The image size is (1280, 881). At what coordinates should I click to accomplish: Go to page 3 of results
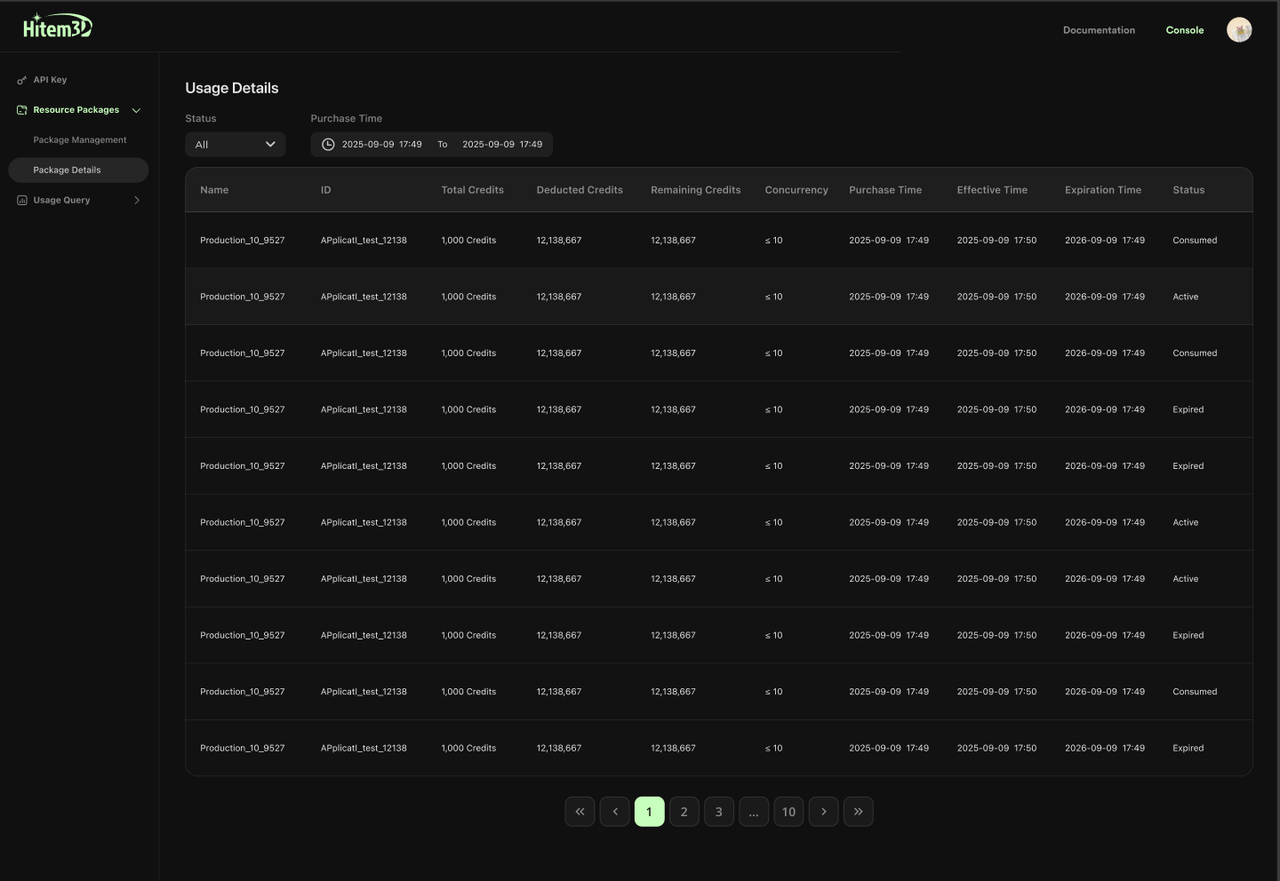[x=719, y=811]
